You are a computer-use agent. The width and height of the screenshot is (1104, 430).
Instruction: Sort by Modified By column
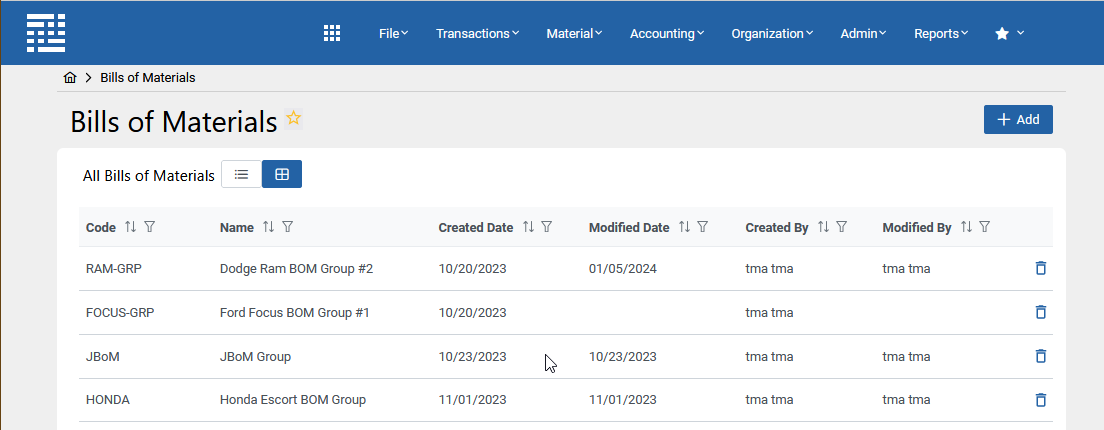(x=966, y=227)
